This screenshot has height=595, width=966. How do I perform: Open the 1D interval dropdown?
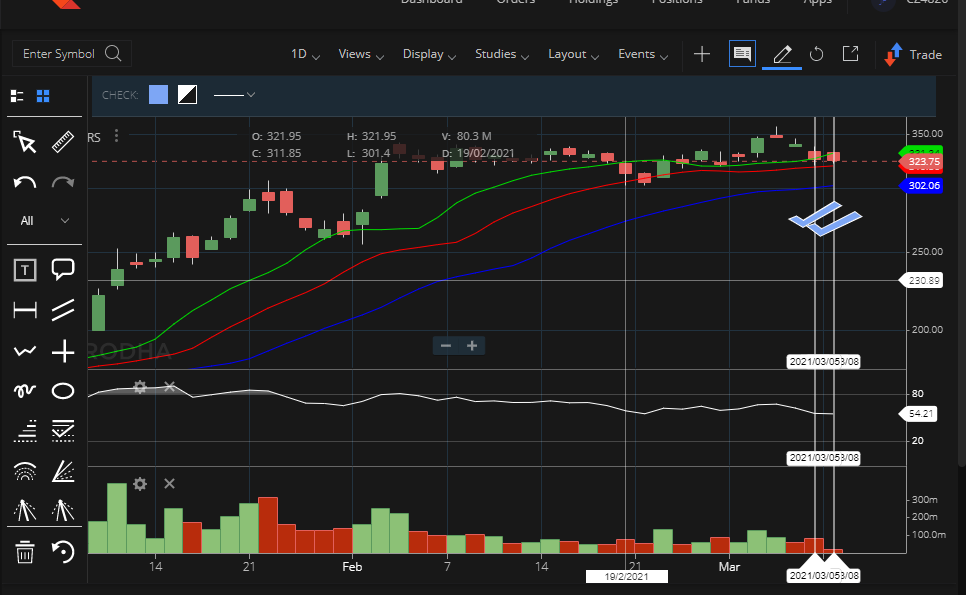[305, 54]
